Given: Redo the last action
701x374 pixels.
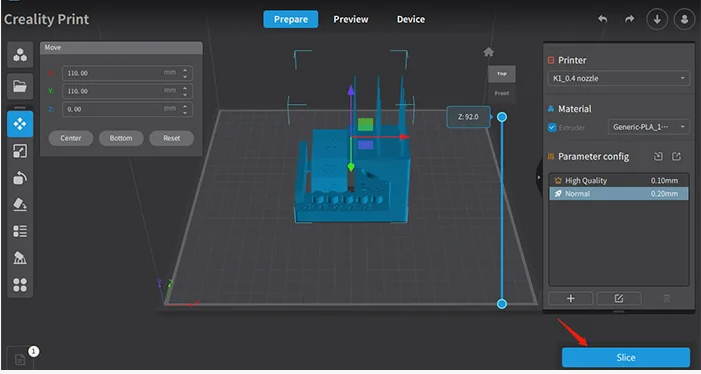Looking at the screenshot, I should [x=629, y=19].
